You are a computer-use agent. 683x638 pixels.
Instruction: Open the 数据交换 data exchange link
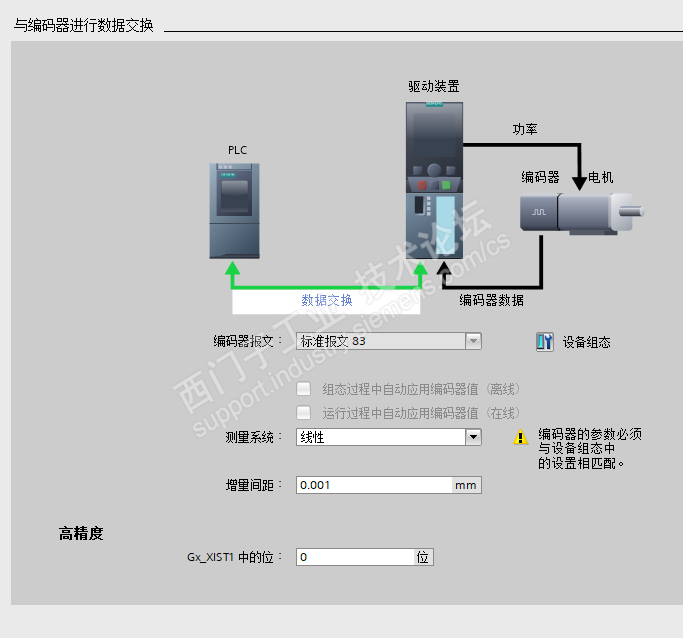(327, 300)
